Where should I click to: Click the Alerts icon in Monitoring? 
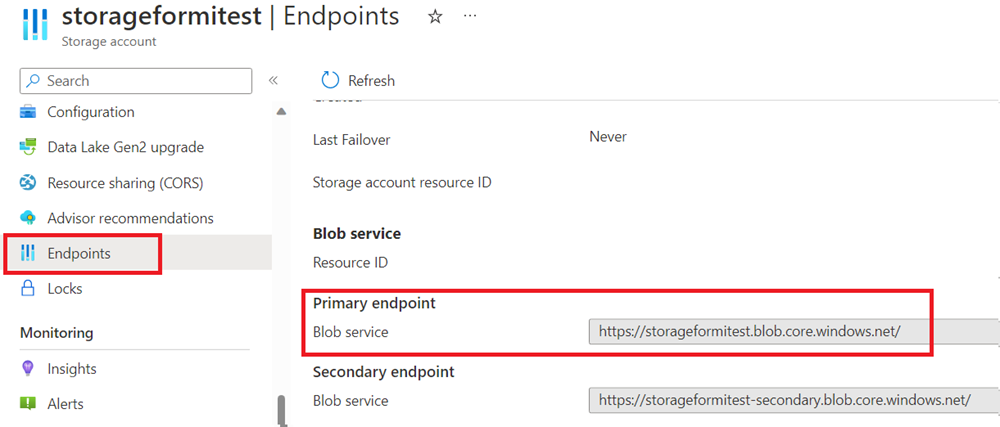[28, 404]
